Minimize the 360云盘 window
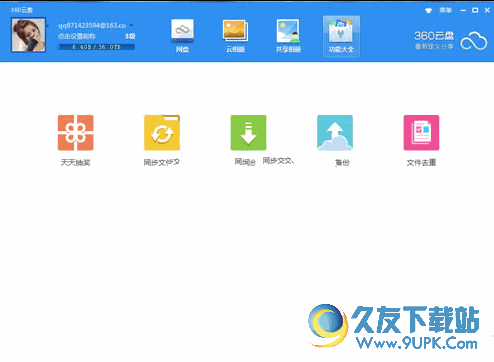Screen dimensions: 494x362 [x=463, y=10]
